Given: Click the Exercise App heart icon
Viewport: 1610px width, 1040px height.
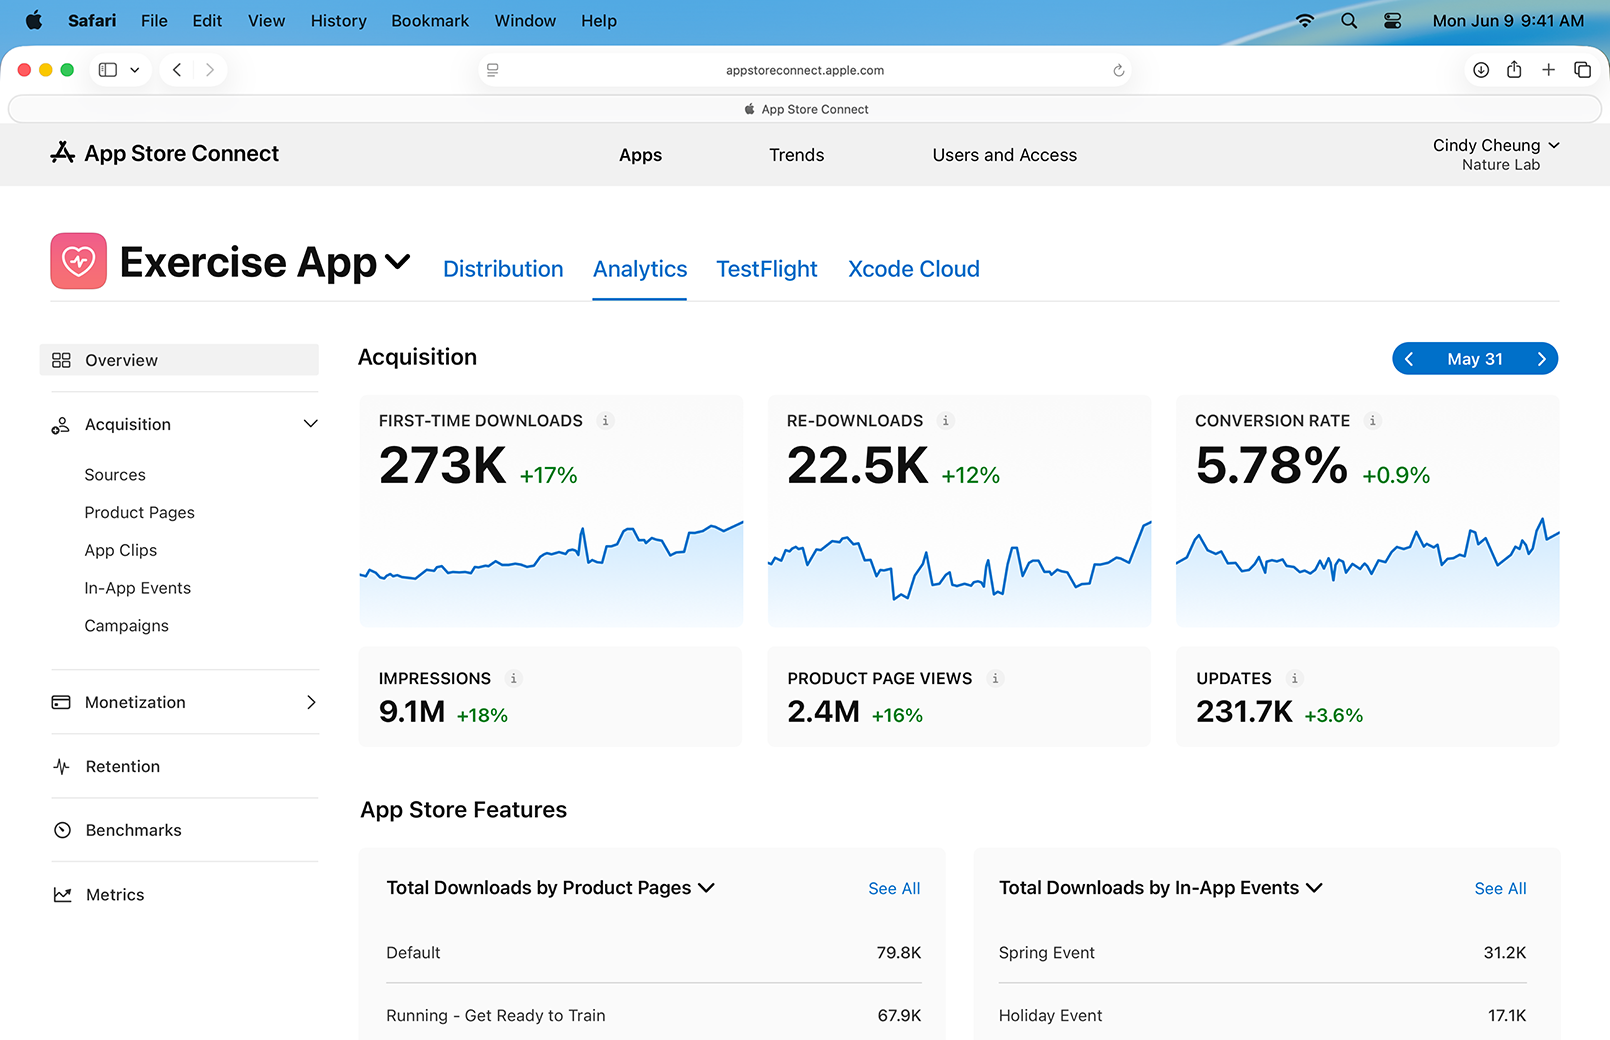Looking at the screenshot, I should [78, 261].
